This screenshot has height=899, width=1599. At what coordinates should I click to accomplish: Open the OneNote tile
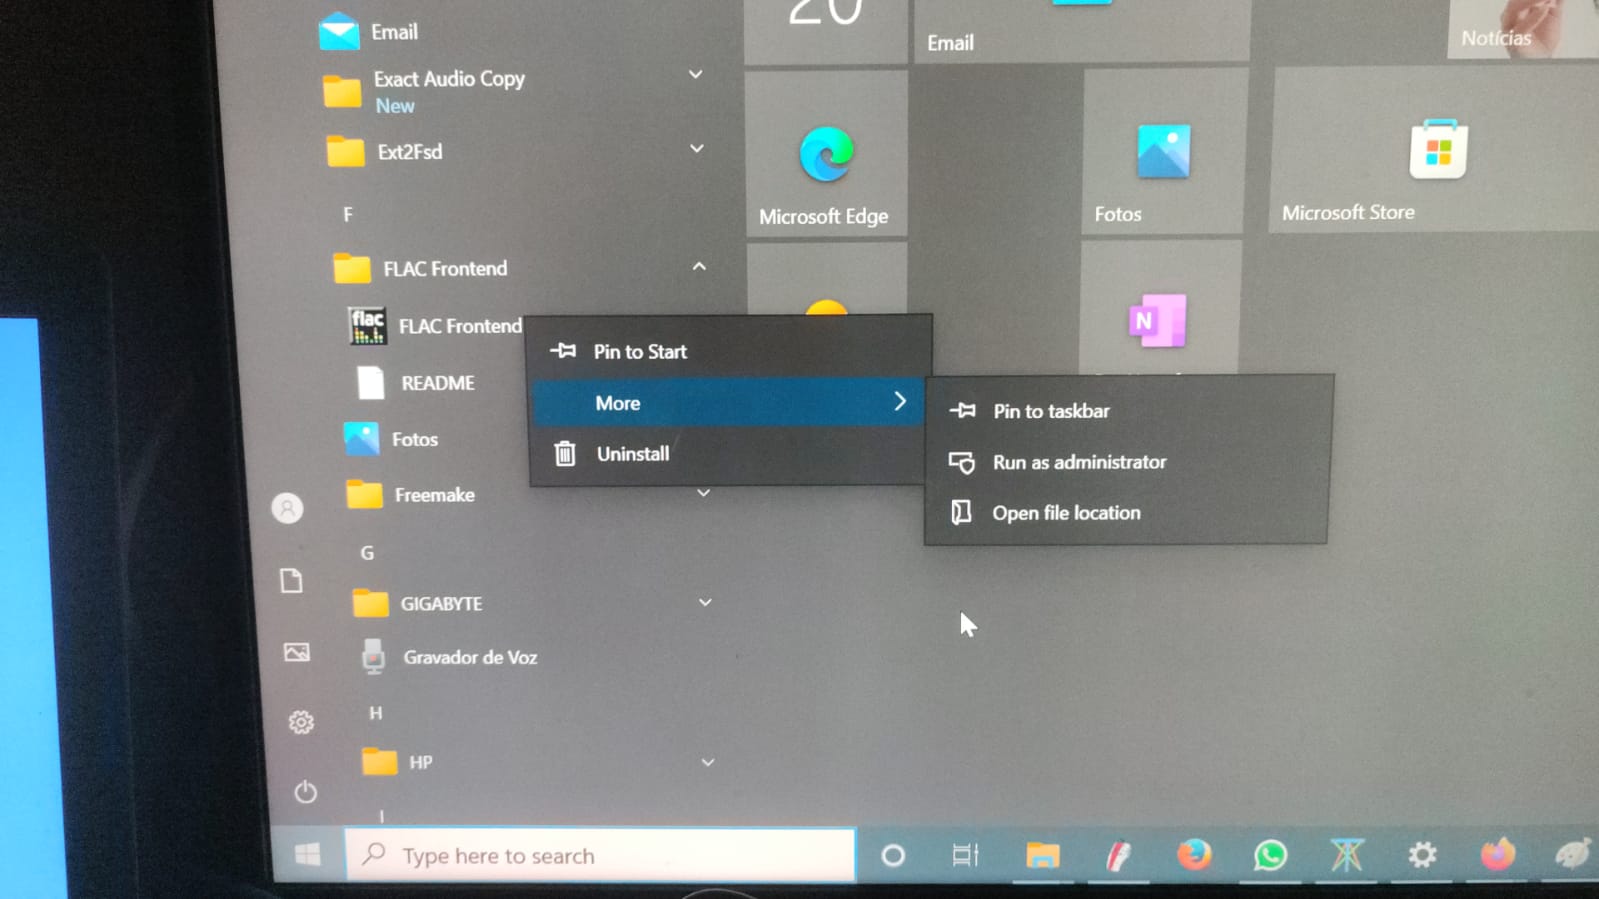point(1159,310)
